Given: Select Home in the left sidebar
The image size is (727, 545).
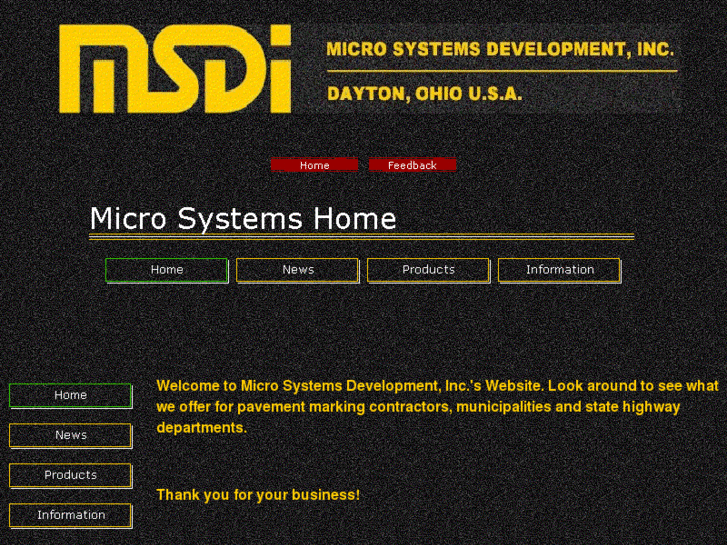Looking at the screenshot, I should (71, 396).
